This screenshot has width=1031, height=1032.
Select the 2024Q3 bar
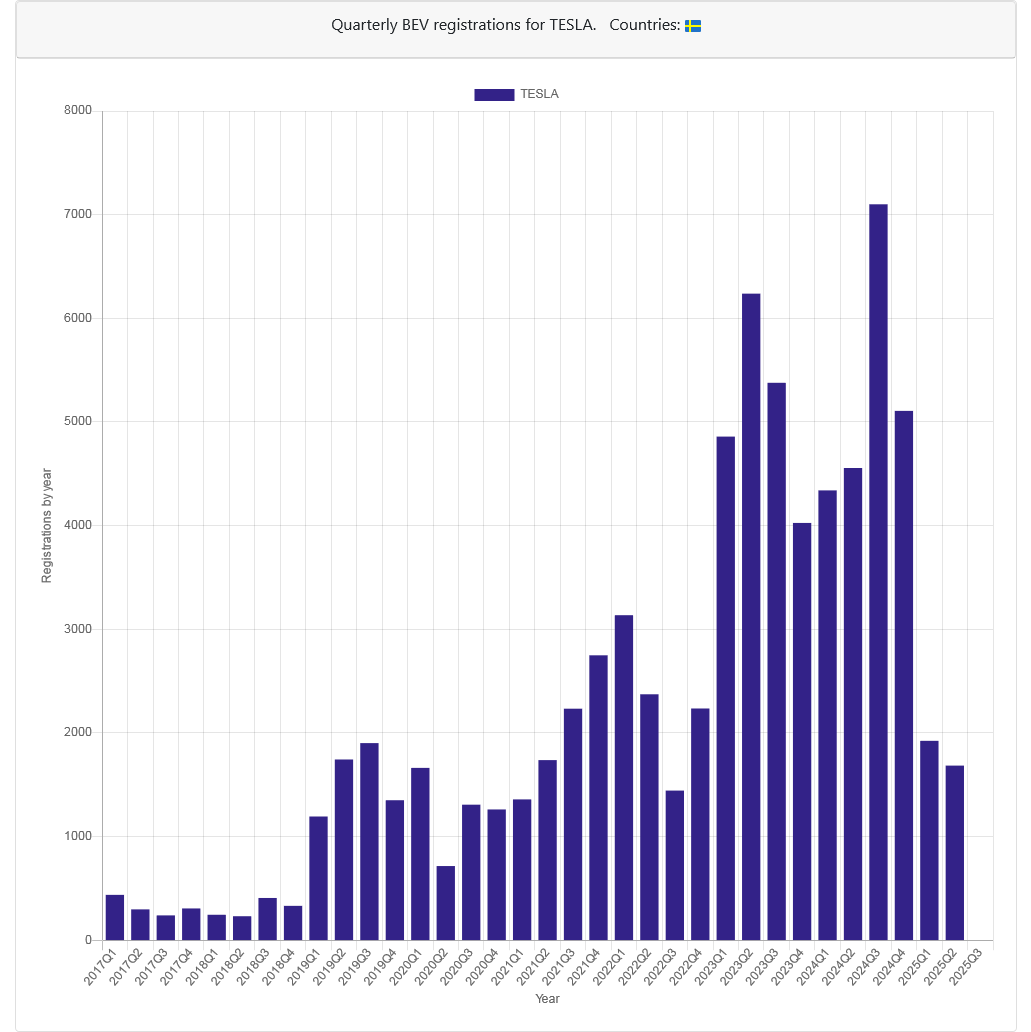pos(878,572)
